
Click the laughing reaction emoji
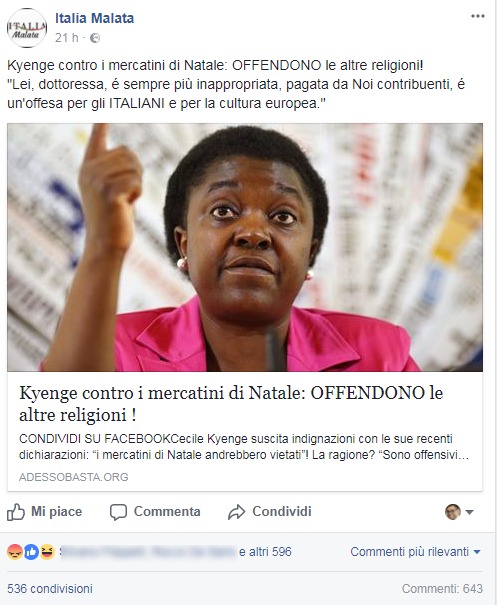pos(47,552)
